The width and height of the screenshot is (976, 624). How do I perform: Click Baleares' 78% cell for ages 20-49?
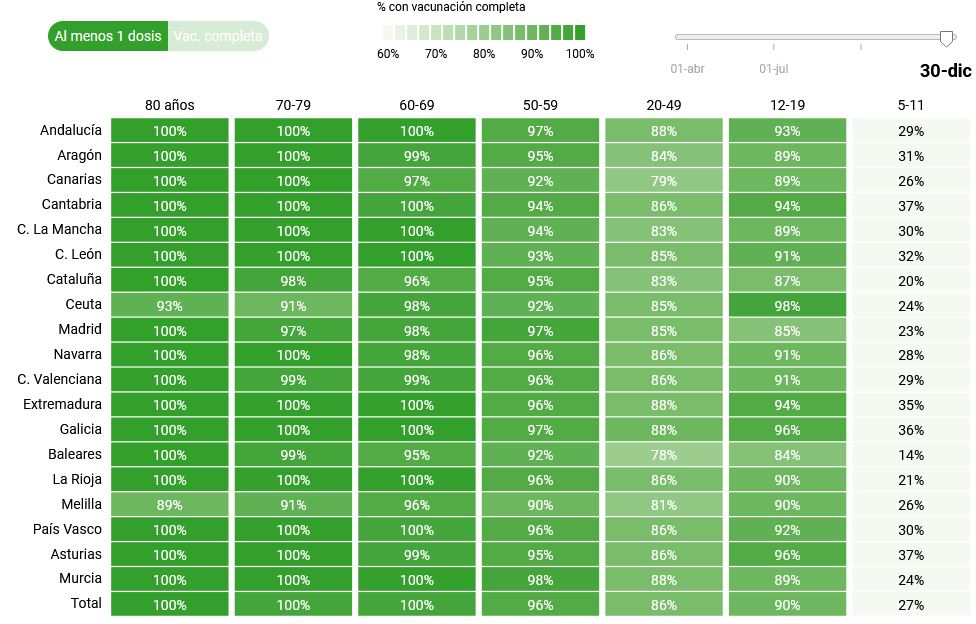click(664, 455)
